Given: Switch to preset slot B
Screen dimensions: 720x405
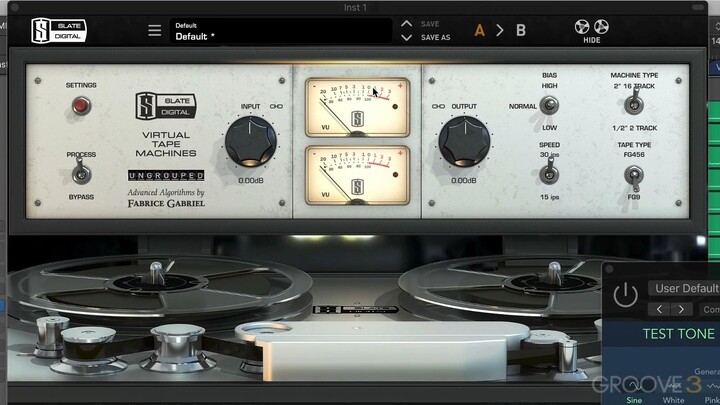Looking at the screenshot, I should point(521,30).
